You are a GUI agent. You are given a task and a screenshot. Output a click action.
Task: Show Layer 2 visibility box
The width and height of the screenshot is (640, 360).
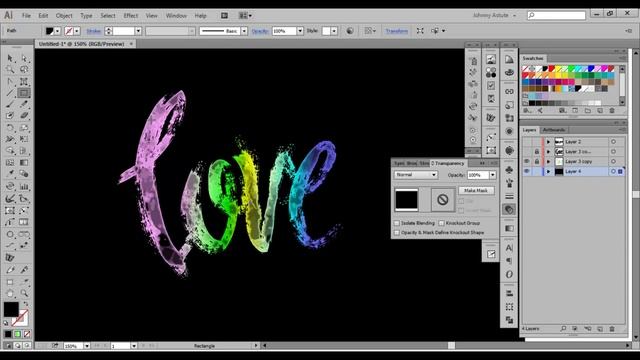click(527, 142)
